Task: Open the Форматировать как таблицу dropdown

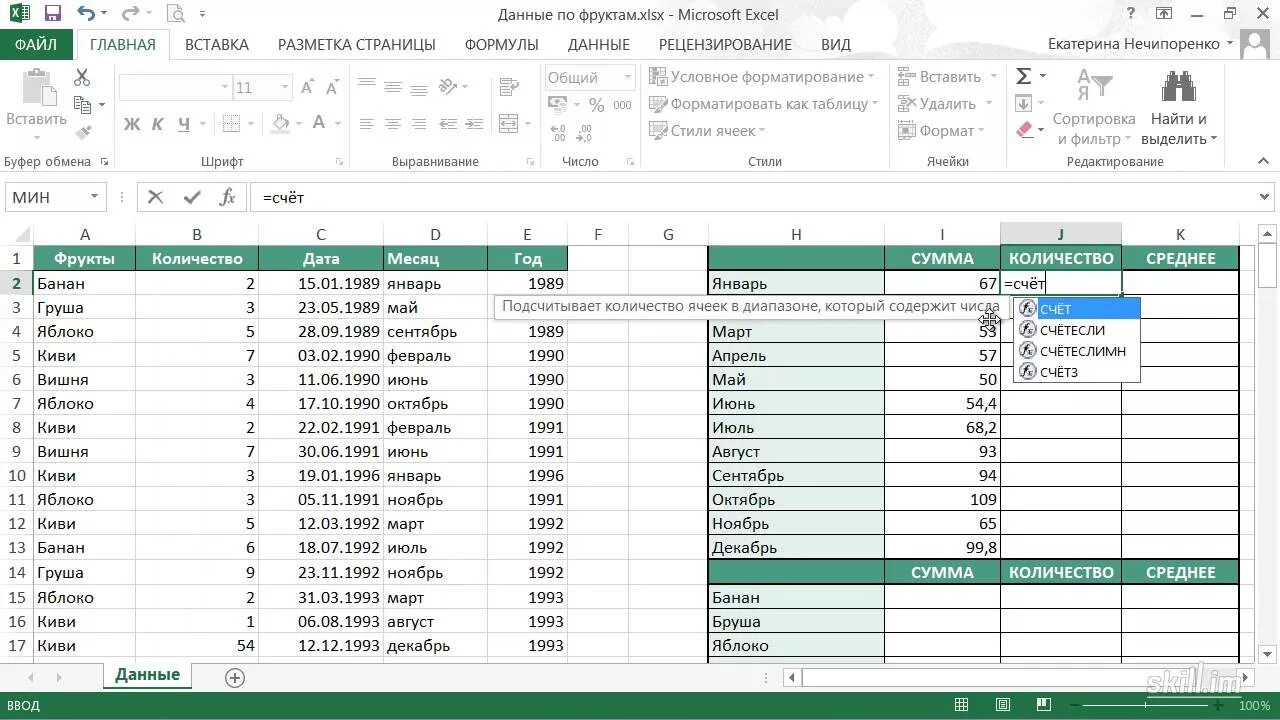Action: [764, 104]
